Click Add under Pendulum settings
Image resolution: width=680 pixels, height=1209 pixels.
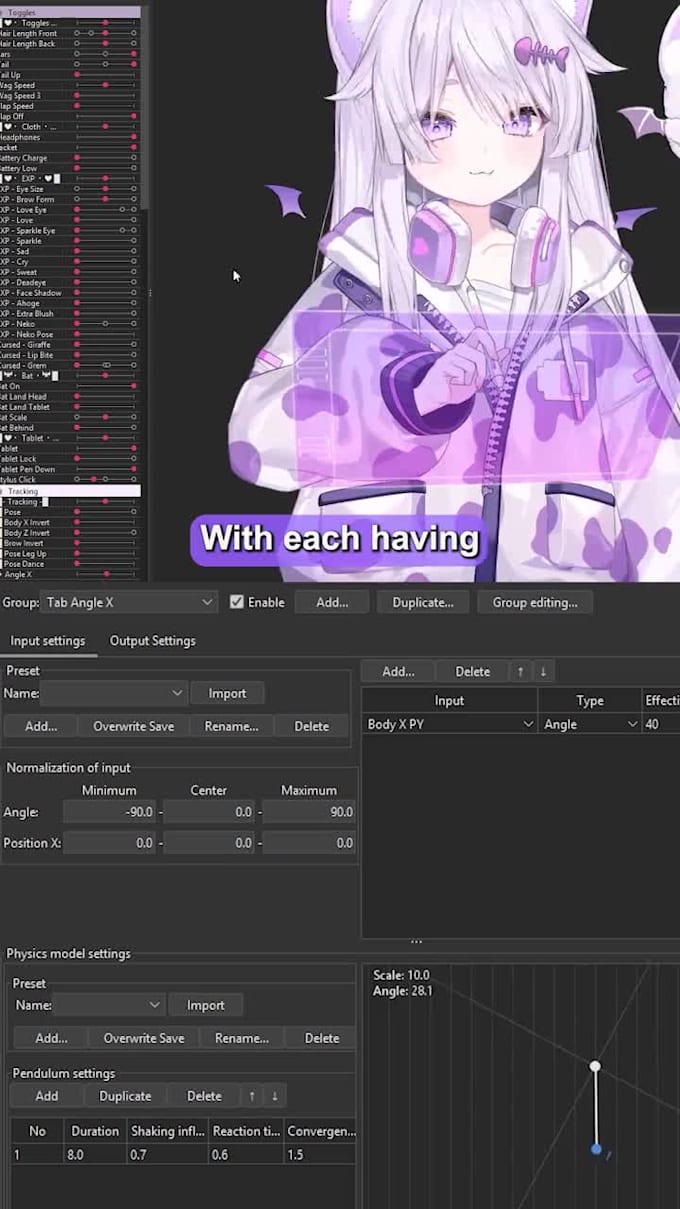point(47,1096)
